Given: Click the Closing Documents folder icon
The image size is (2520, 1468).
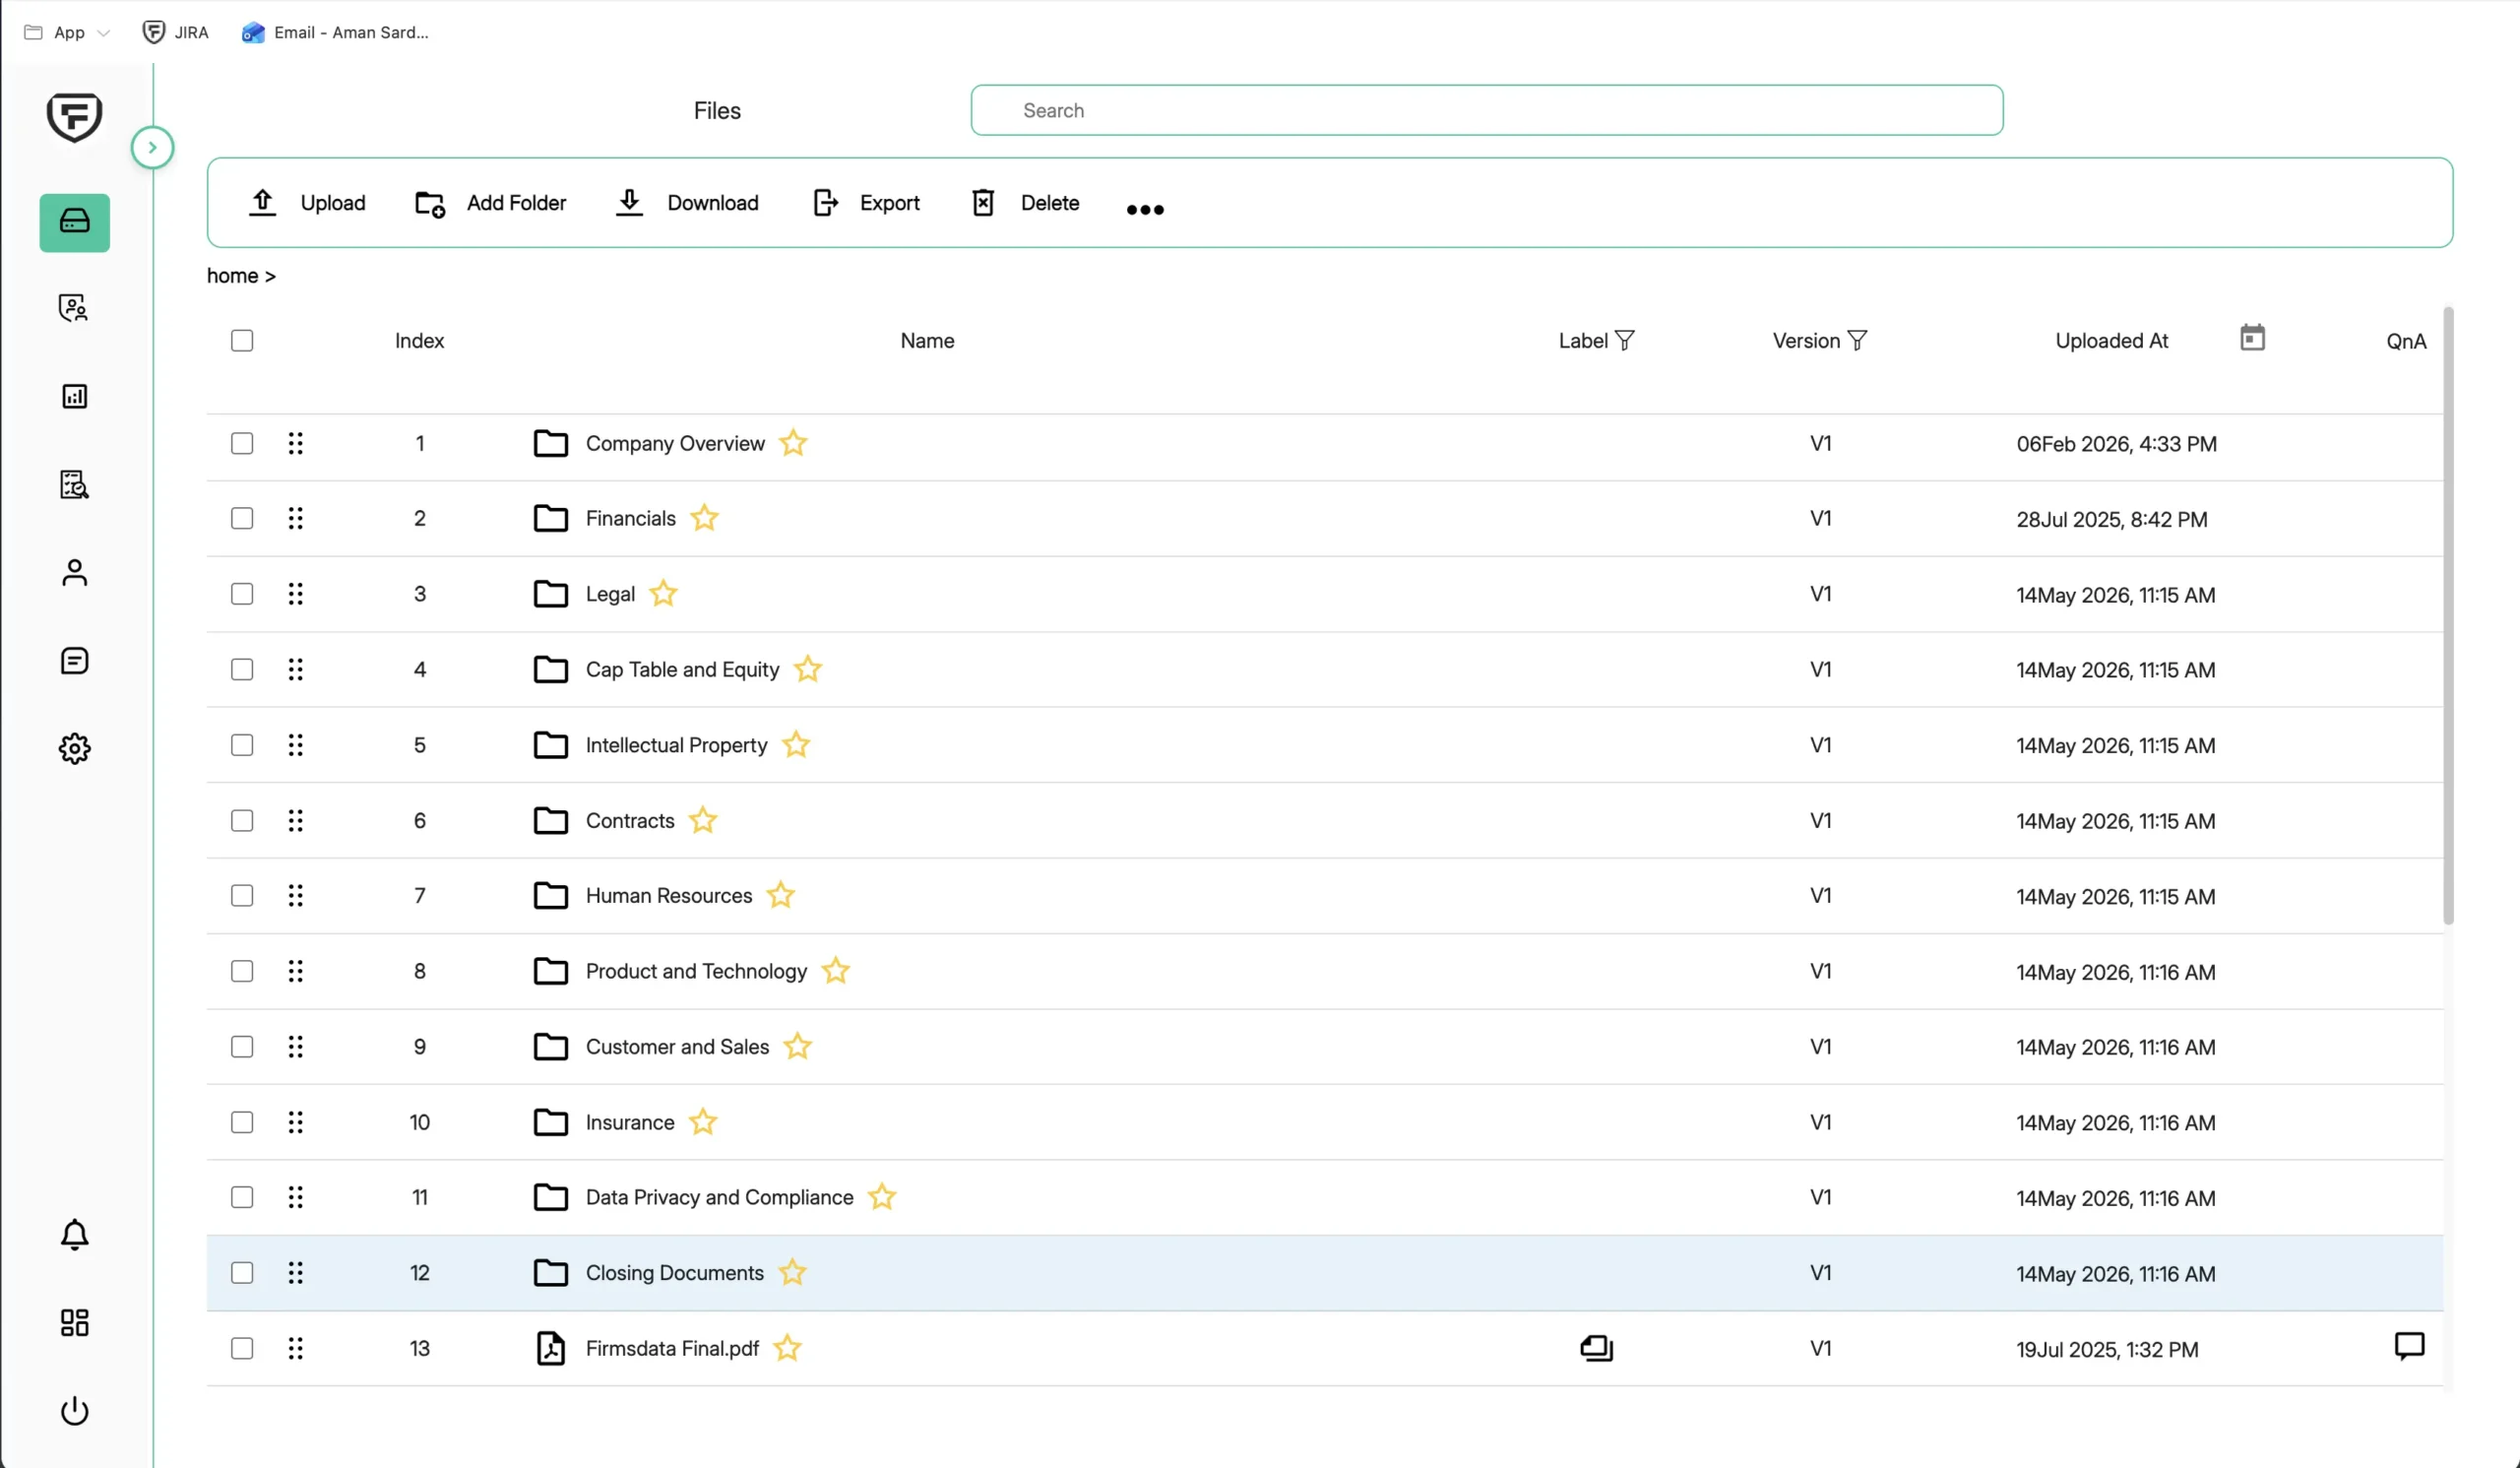Looking at the screenshot, I should coord(550,1273).
